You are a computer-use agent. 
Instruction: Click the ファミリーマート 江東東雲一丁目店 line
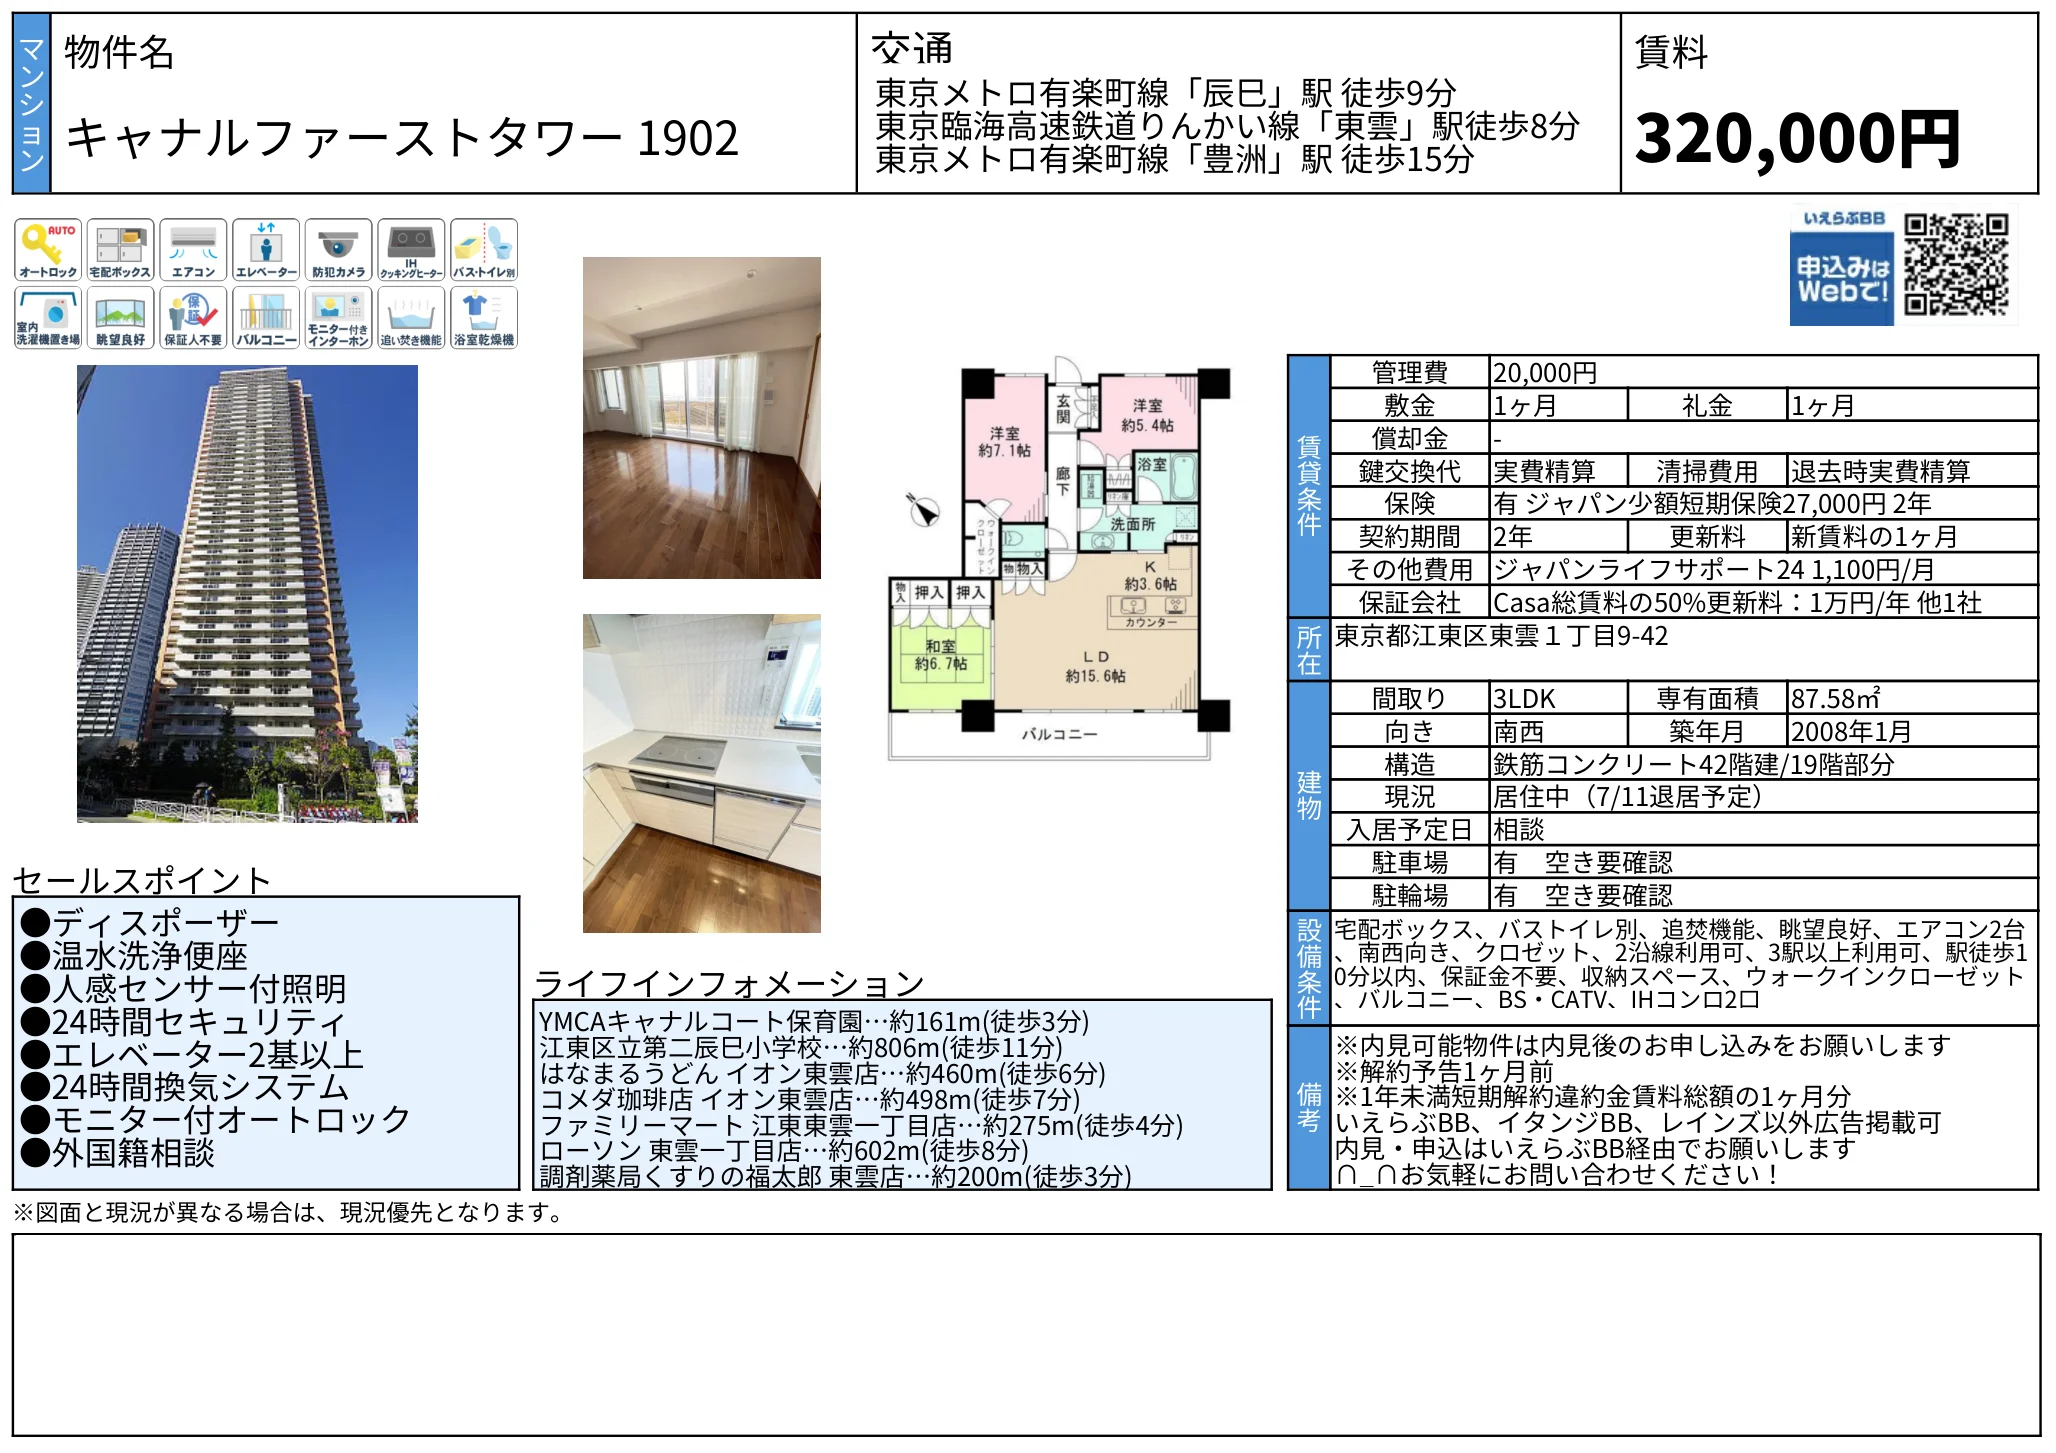pyautogui.click(x=861, y=1126)
